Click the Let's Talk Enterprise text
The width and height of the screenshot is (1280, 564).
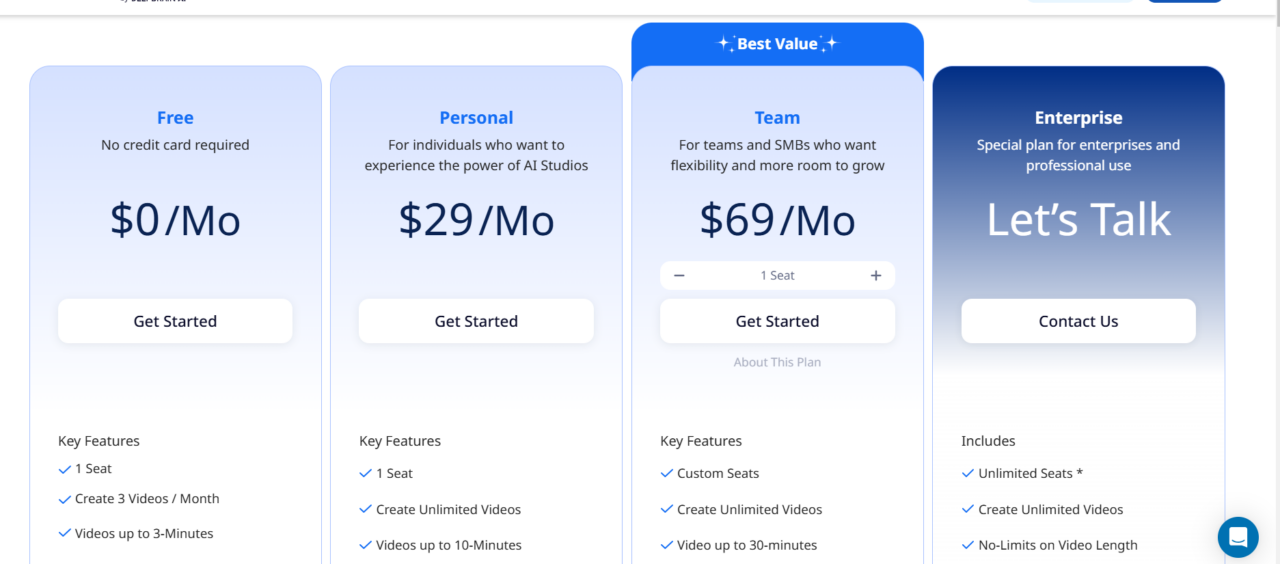(x=1078, y=220)
